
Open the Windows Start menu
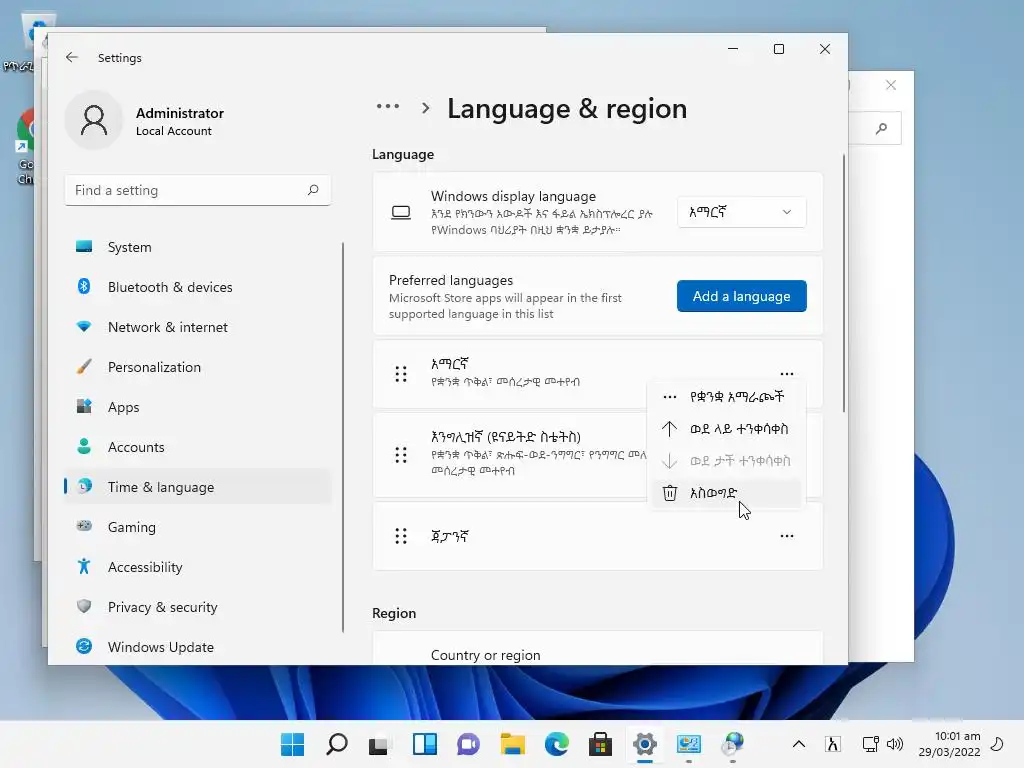coord(293,744)
